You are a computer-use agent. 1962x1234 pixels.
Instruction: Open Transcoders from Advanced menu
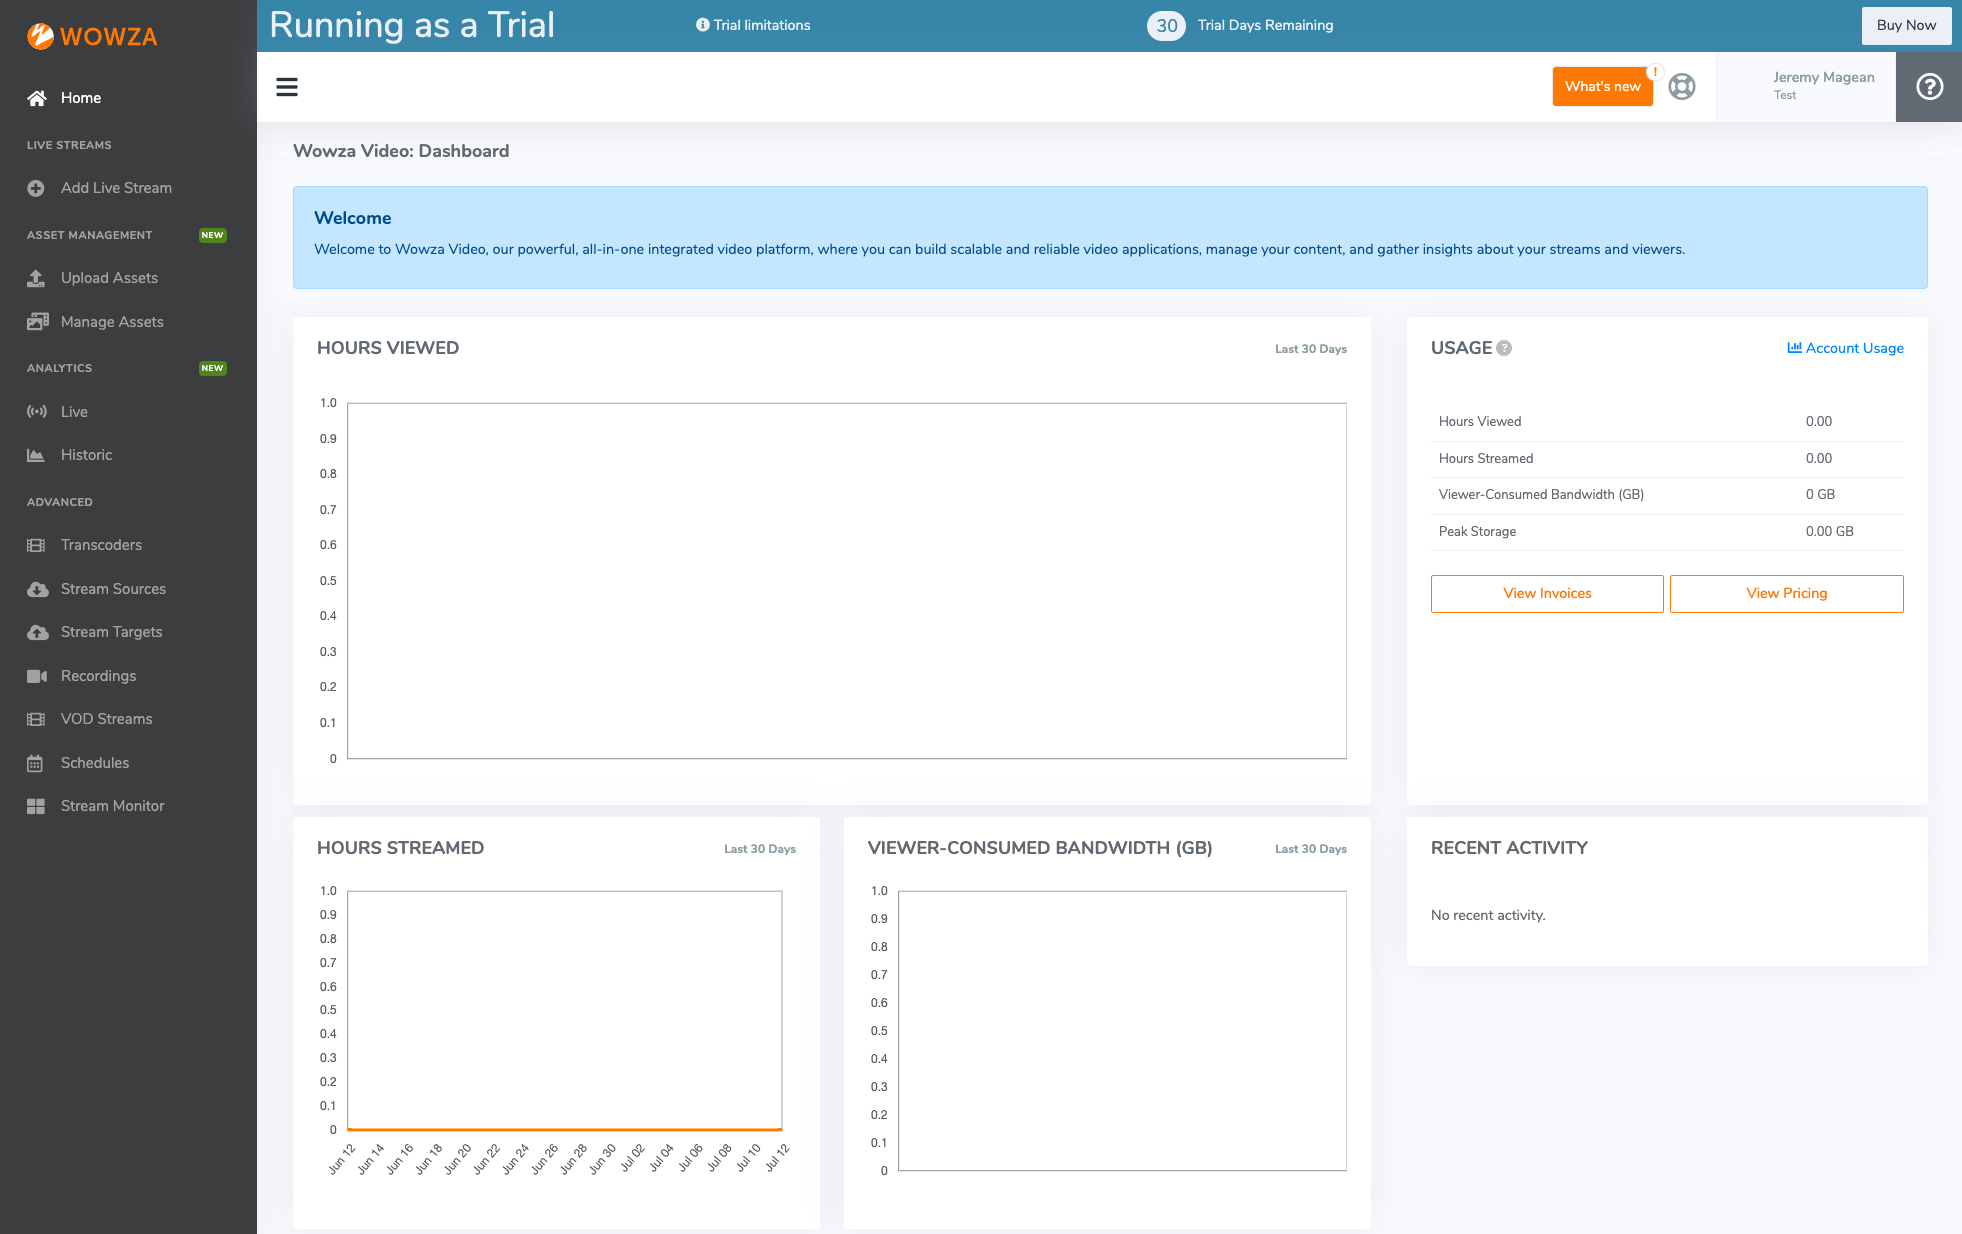point(101,545)
